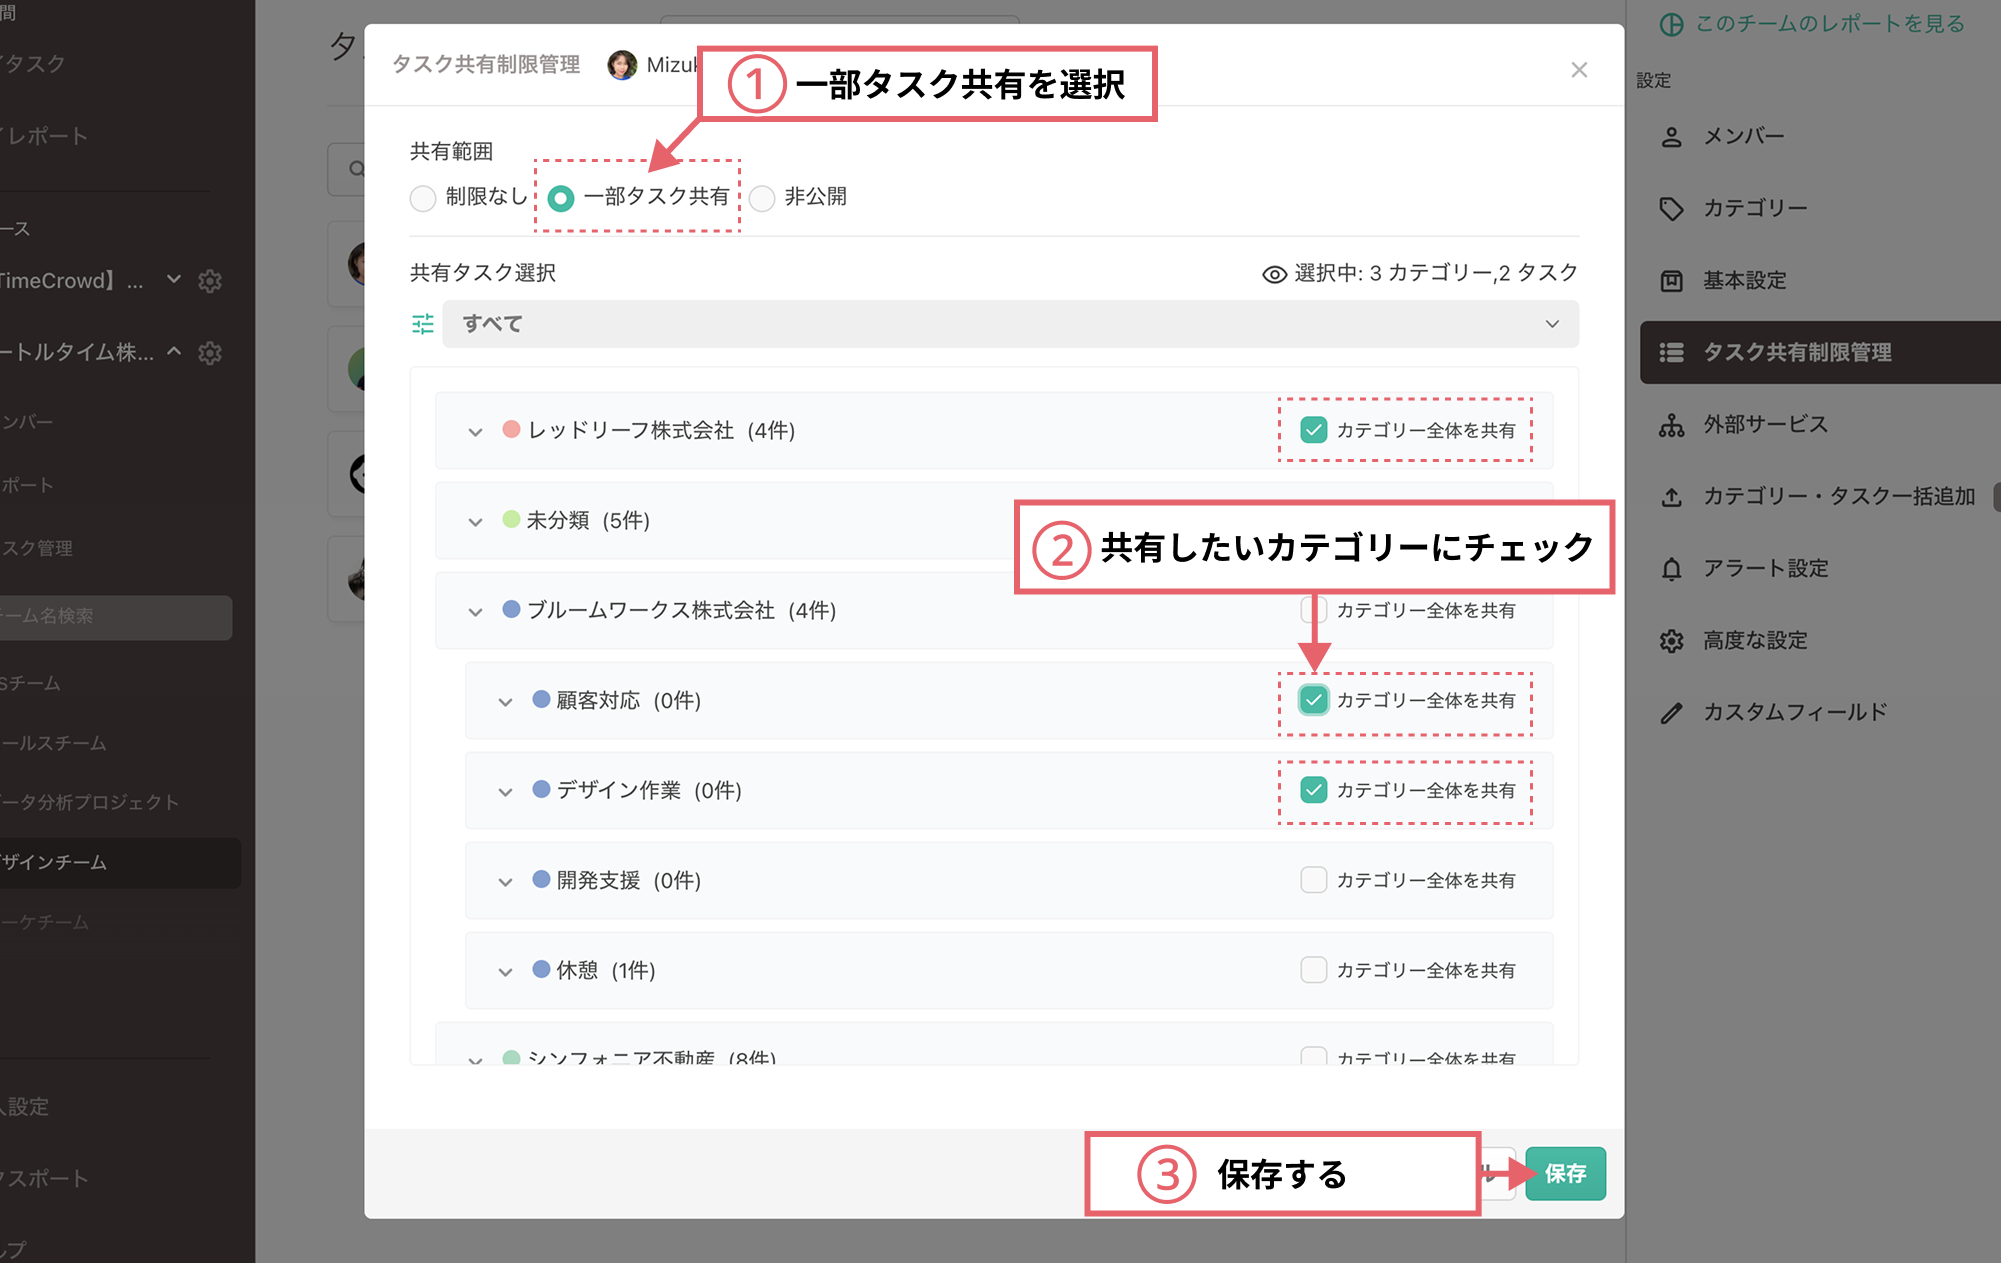Open 基本設定 in the settings menu
The image size is (2001, 1263).
point(1744,281)
